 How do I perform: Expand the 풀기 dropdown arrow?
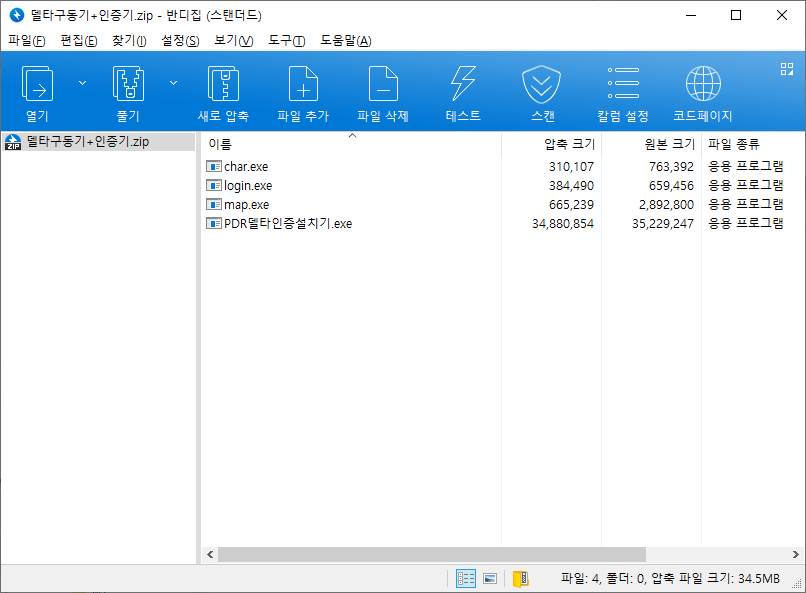click(x=174, y=83)
